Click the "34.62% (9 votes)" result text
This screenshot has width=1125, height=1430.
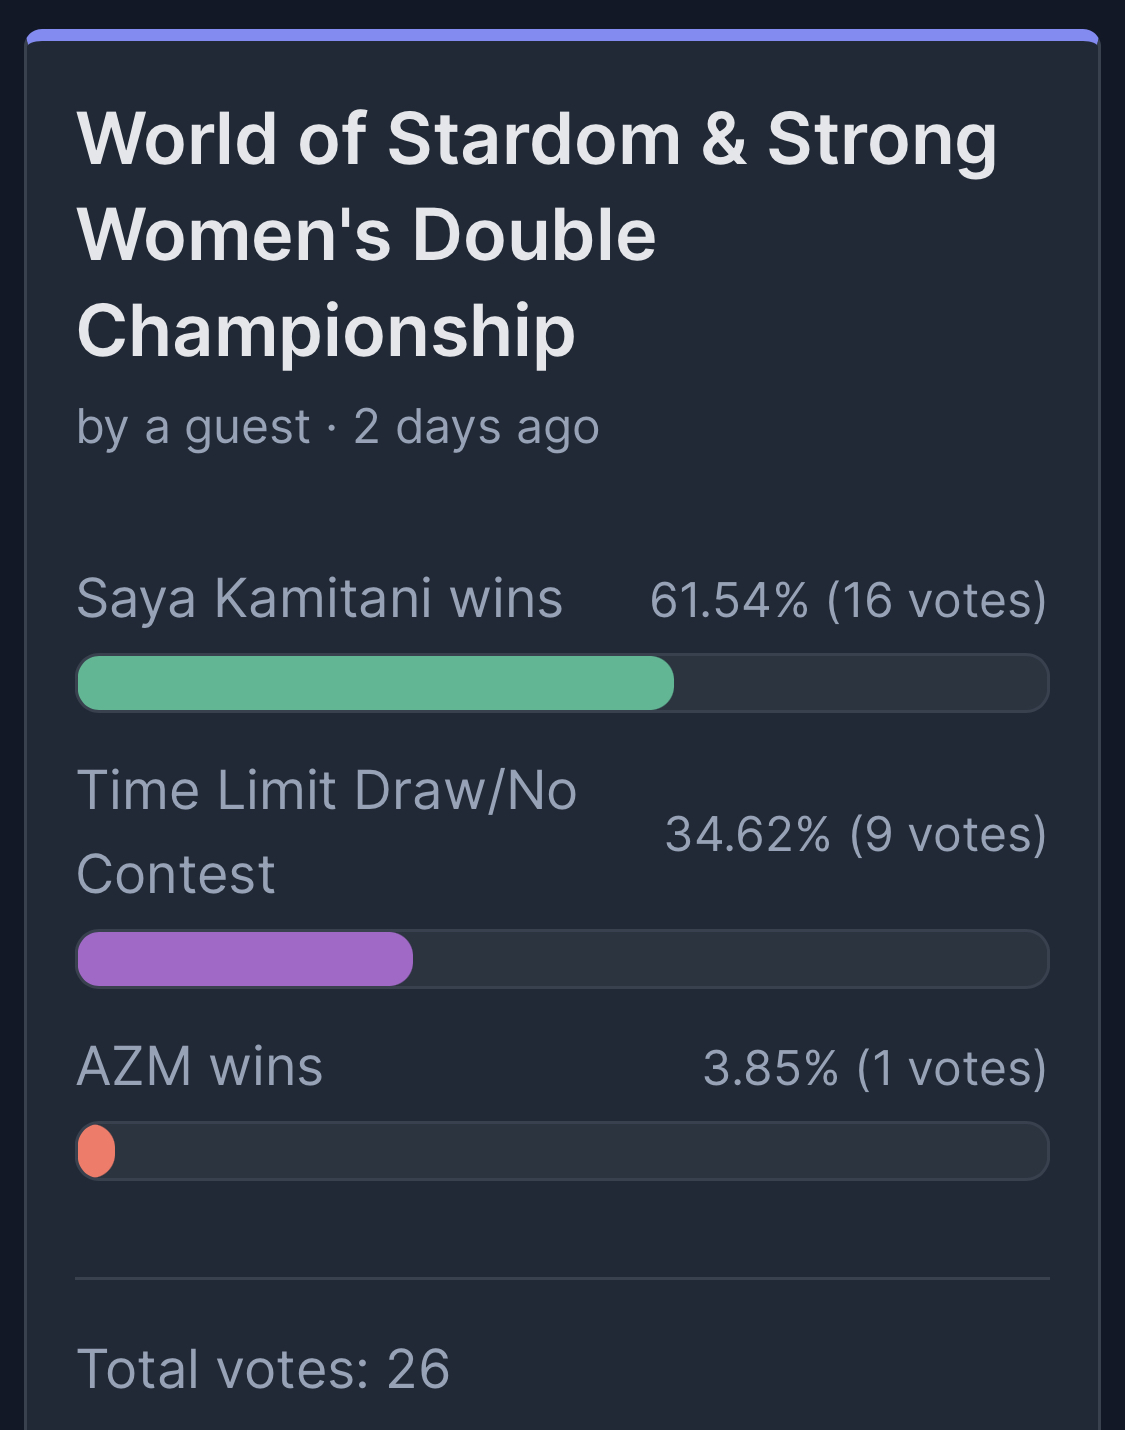tap(856, 834)
